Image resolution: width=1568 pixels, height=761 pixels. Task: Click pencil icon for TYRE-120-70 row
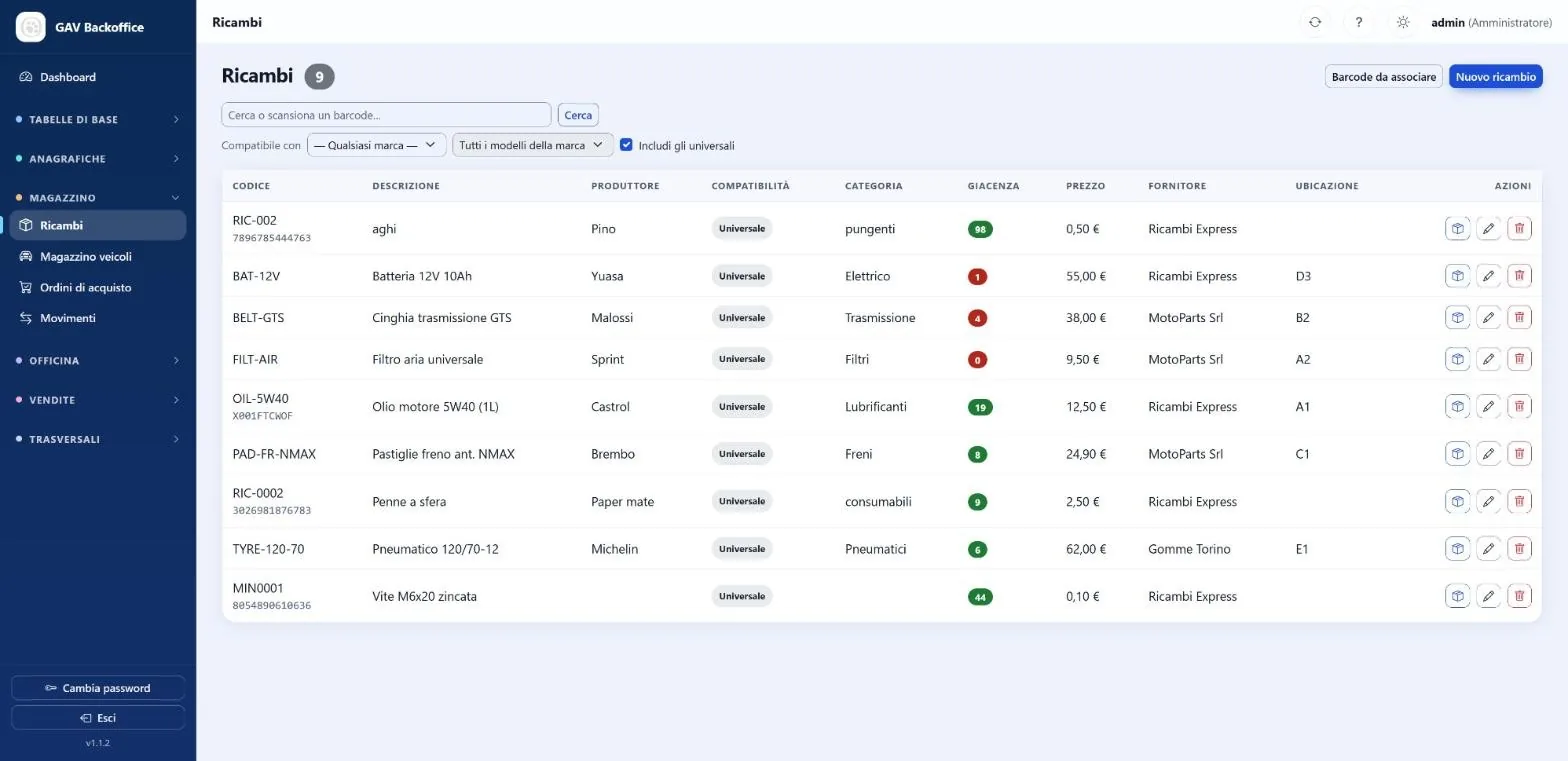1489,549
